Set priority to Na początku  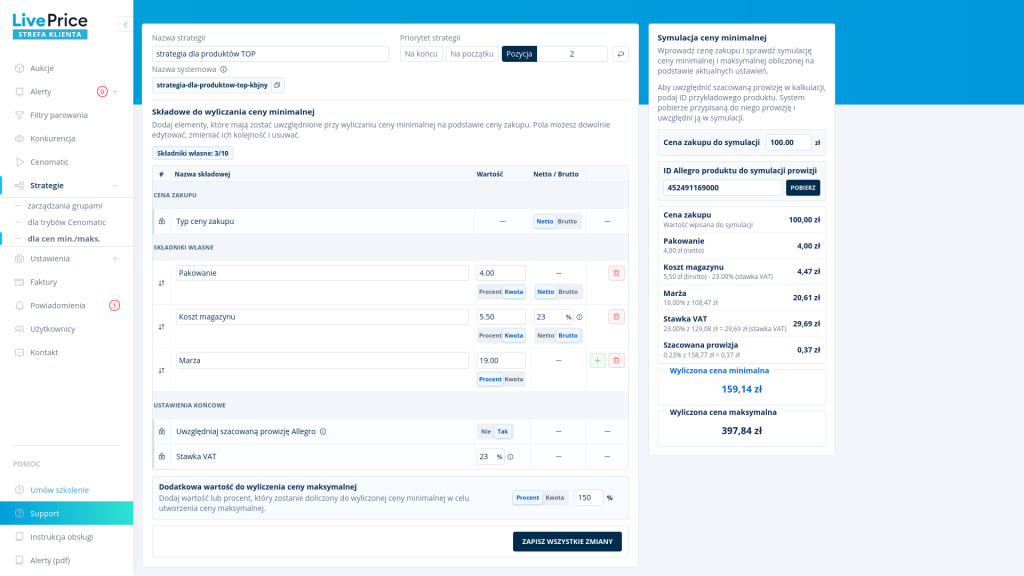click(x=472, y=54)
